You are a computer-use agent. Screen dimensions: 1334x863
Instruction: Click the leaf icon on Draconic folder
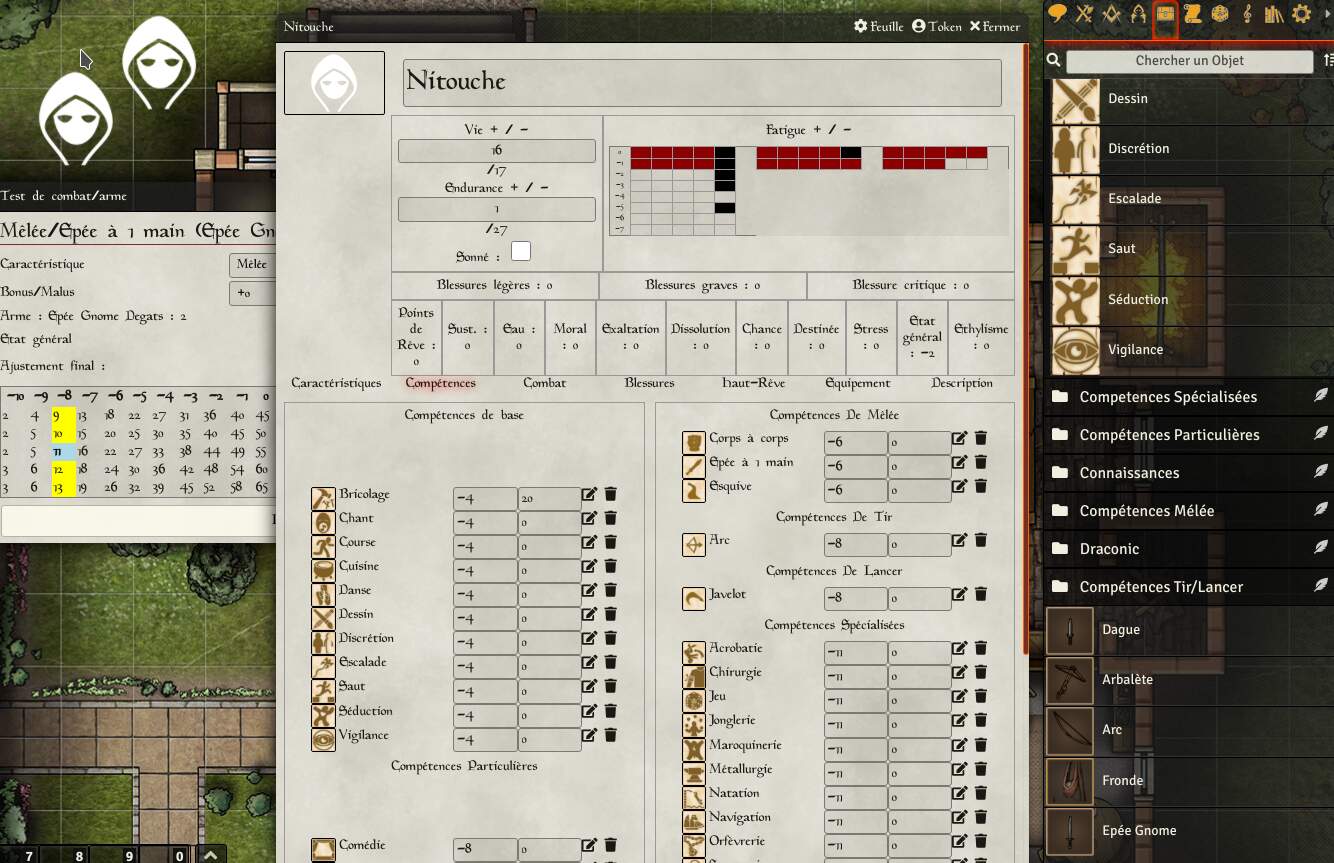pyautogui.click(x=1321, y=548)
